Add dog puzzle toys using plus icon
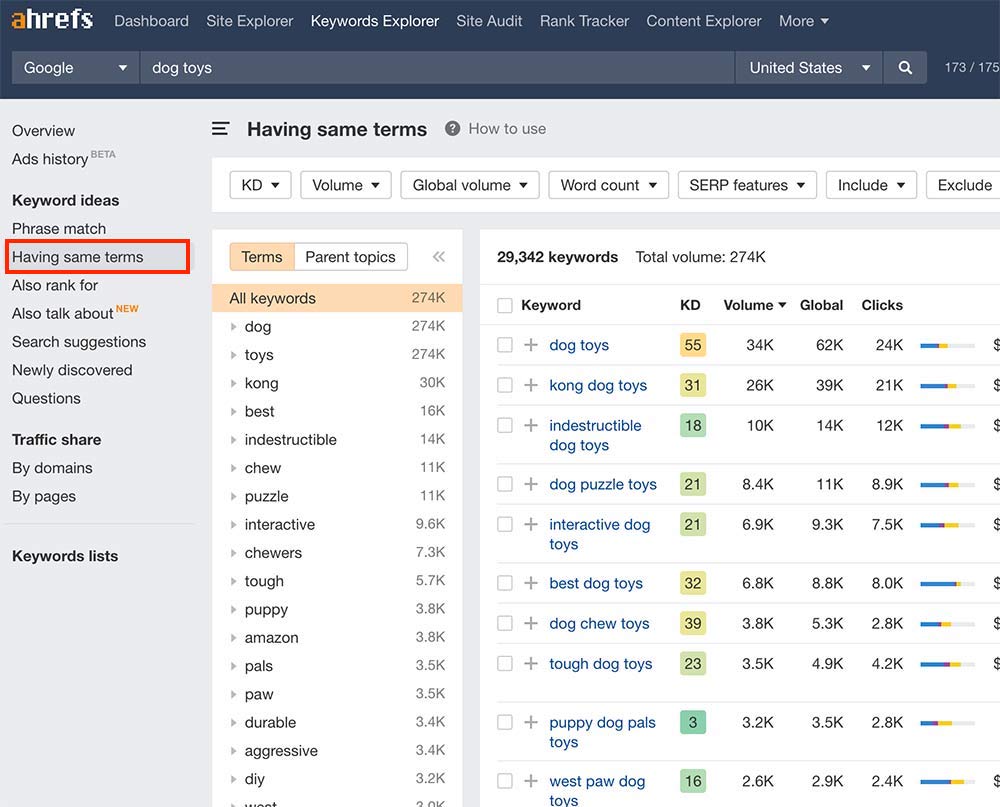This screenshot has height=807, width=1000. click(531, 484)
